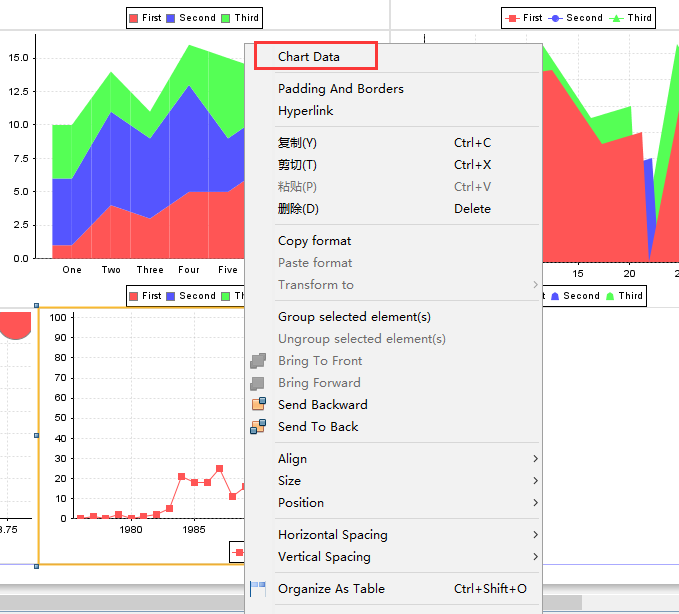The height and width of the screenshot is (614, 679).
Task: Click Ungroup selected element(s) entry
Action: tap(362, 339)
